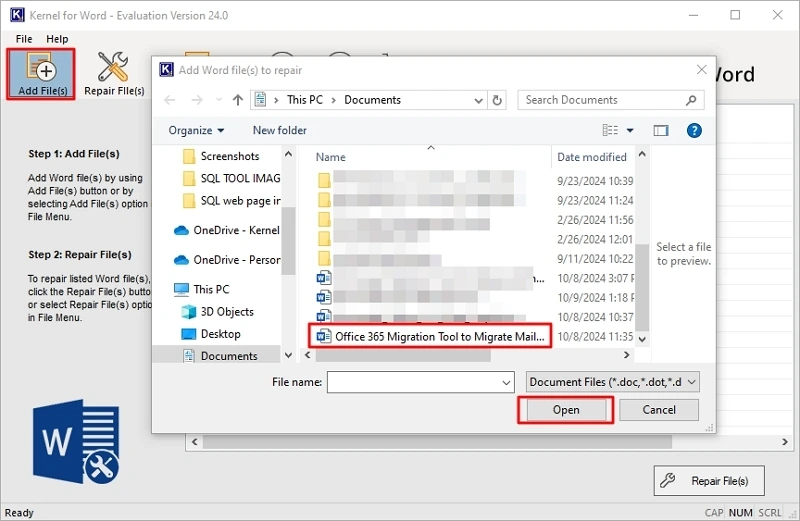Image resolution: width=800 pixels, height=521 pixels.
Task: Close the Add Word file(s) dialog
Action: pyautogui.click(x=702, y=70)
